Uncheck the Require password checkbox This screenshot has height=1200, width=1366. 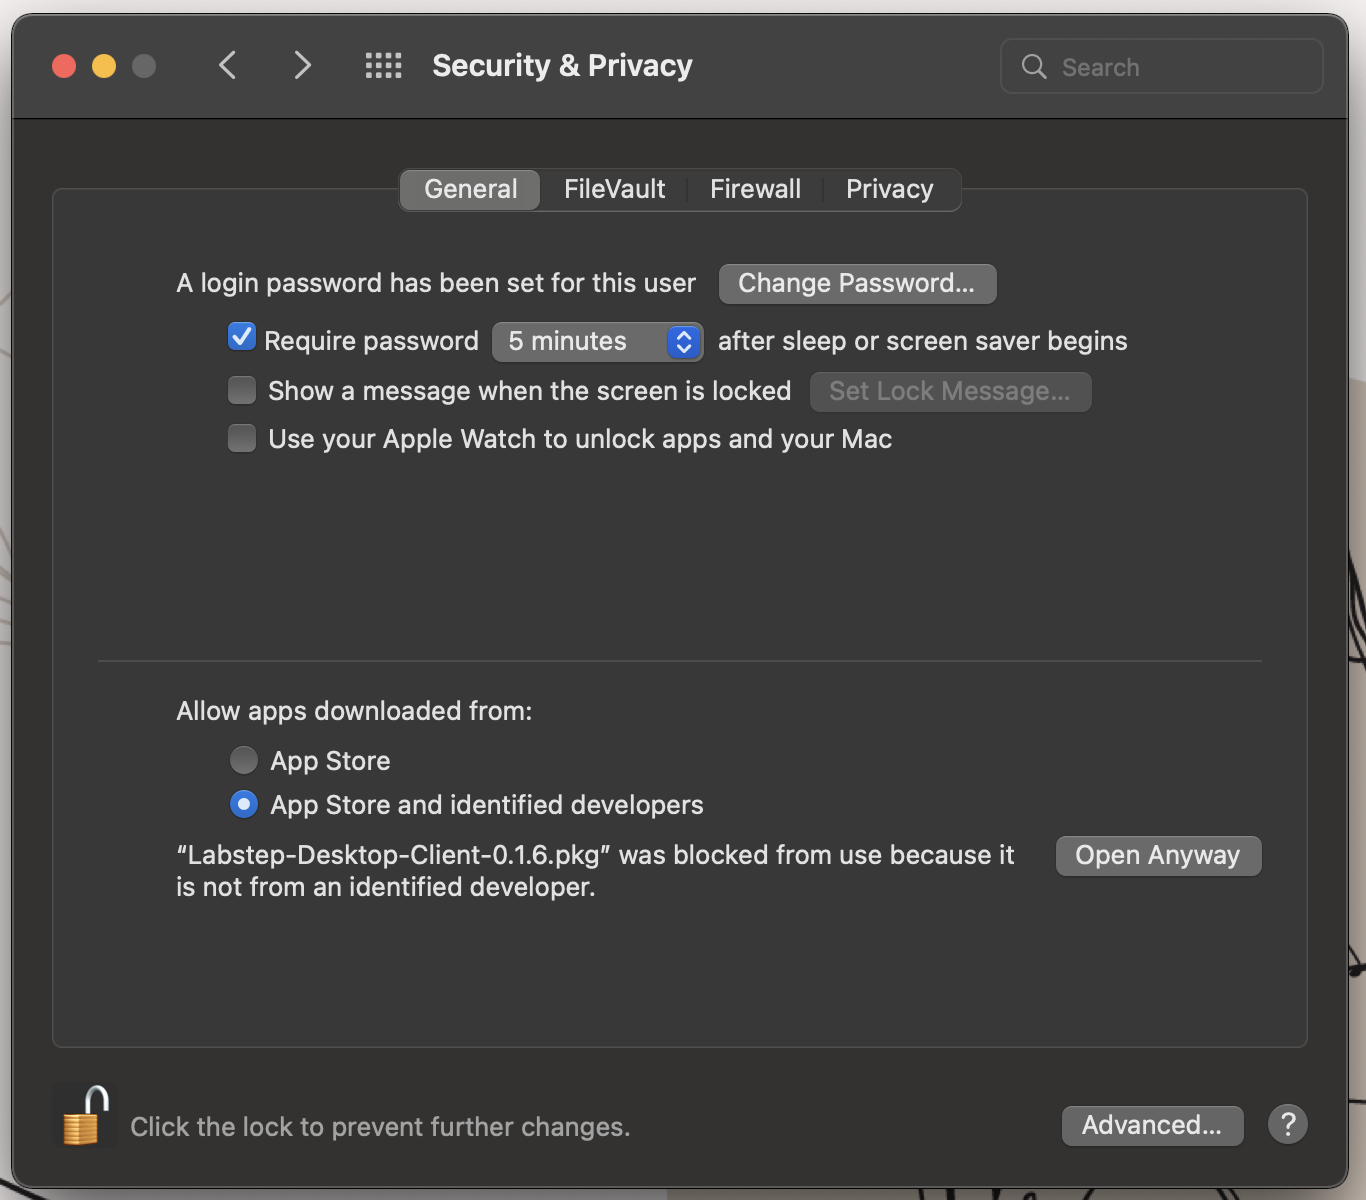point(242,338)
